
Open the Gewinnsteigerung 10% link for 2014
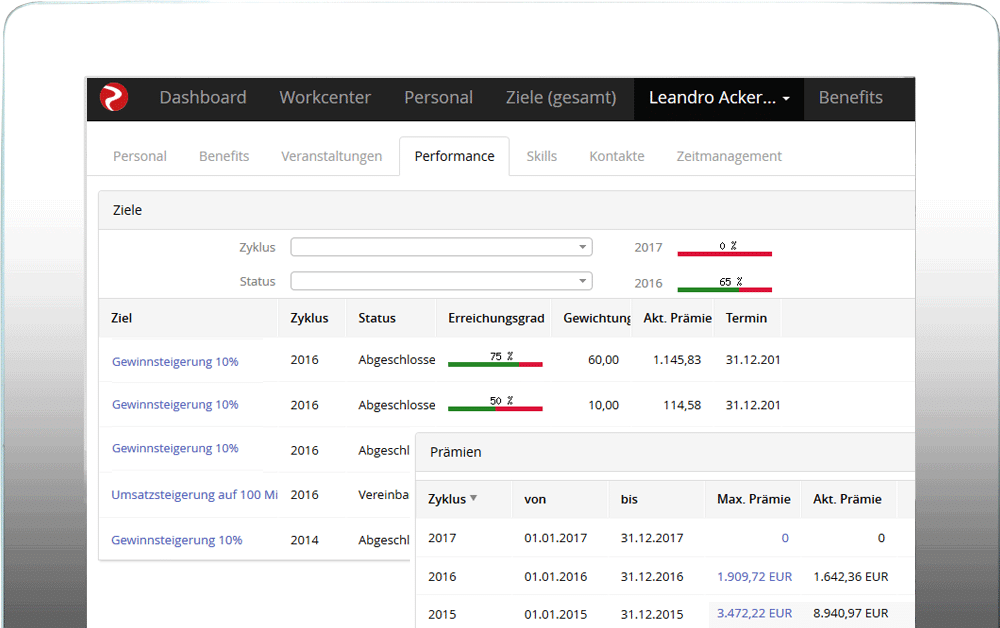(x=177, y=540)
